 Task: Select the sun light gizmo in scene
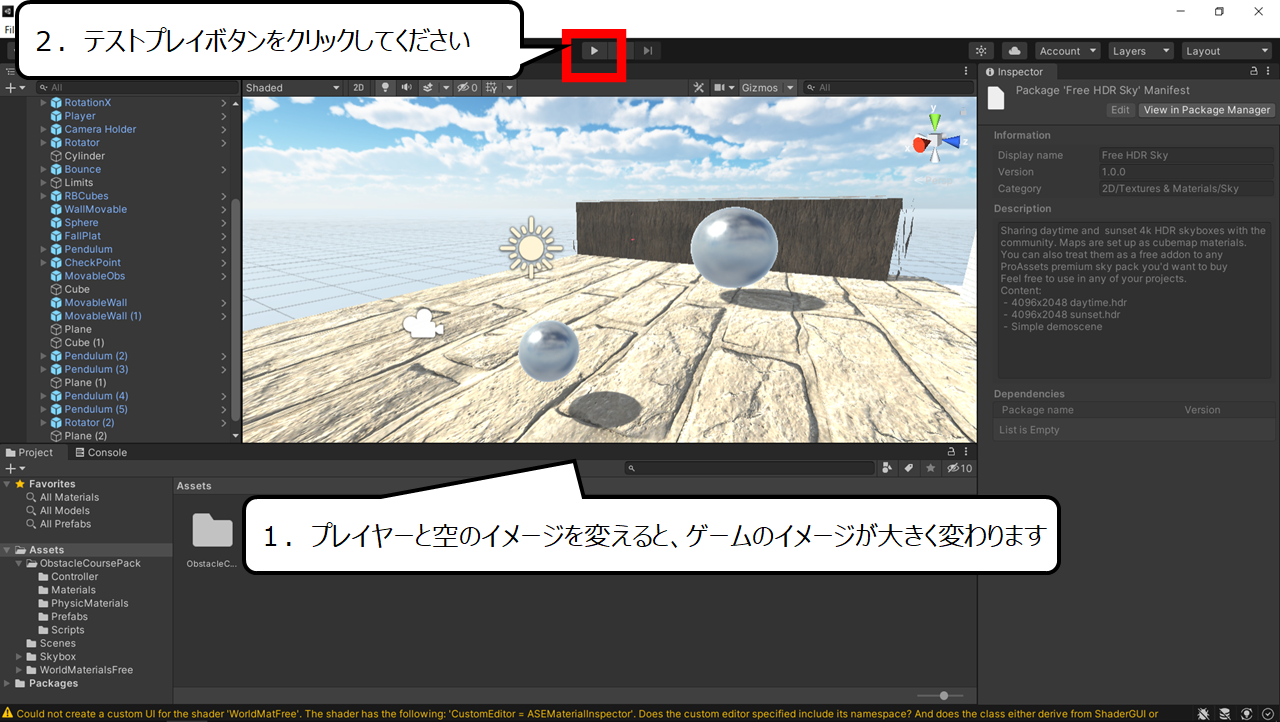click(x=531, y=247)
